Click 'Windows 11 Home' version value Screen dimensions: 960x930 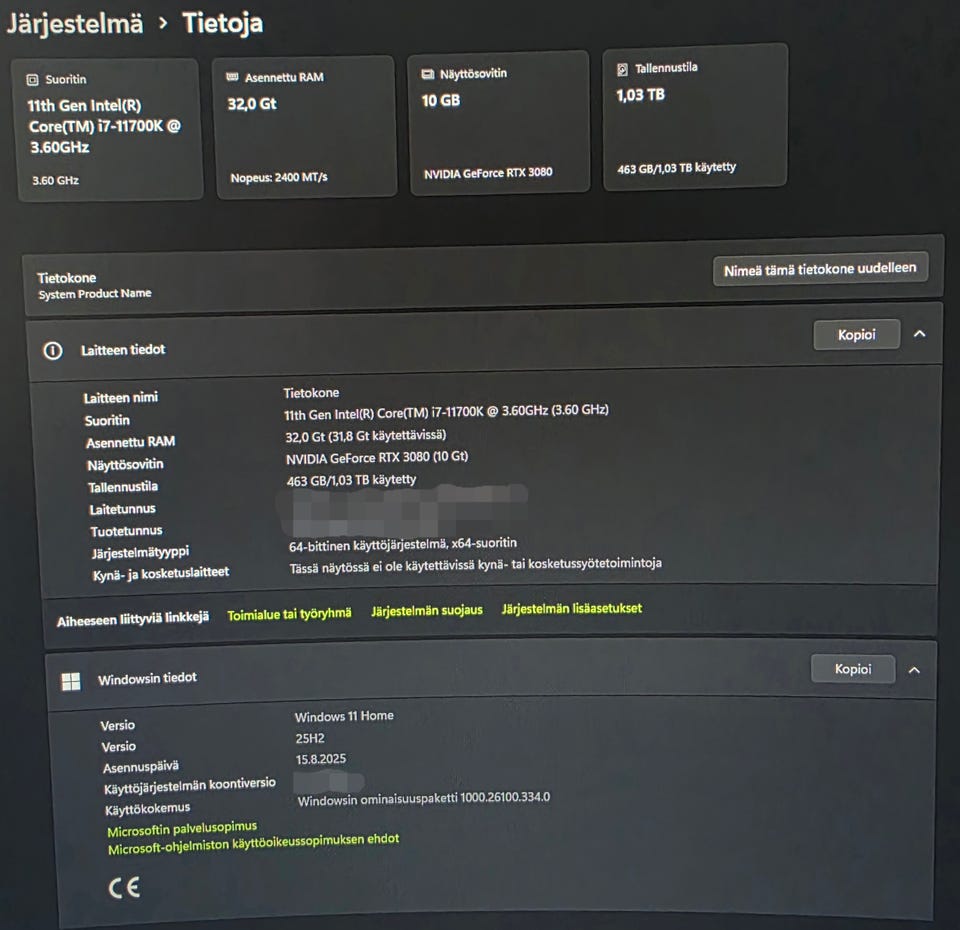(x=344, y=716)
